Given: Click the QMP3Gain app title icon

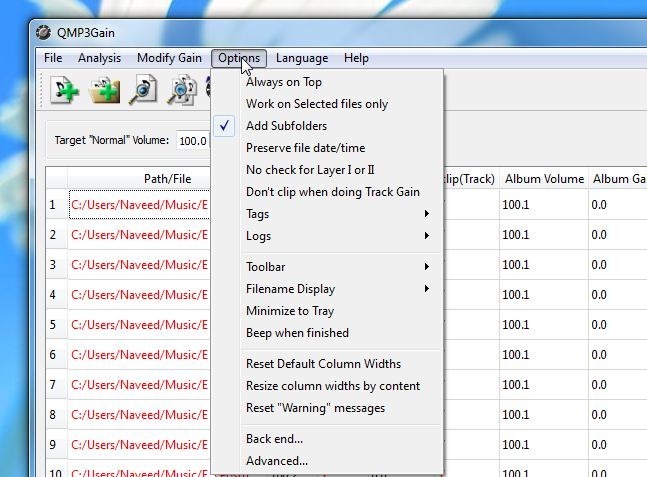Looking at the screenshot, I should 43,33.
